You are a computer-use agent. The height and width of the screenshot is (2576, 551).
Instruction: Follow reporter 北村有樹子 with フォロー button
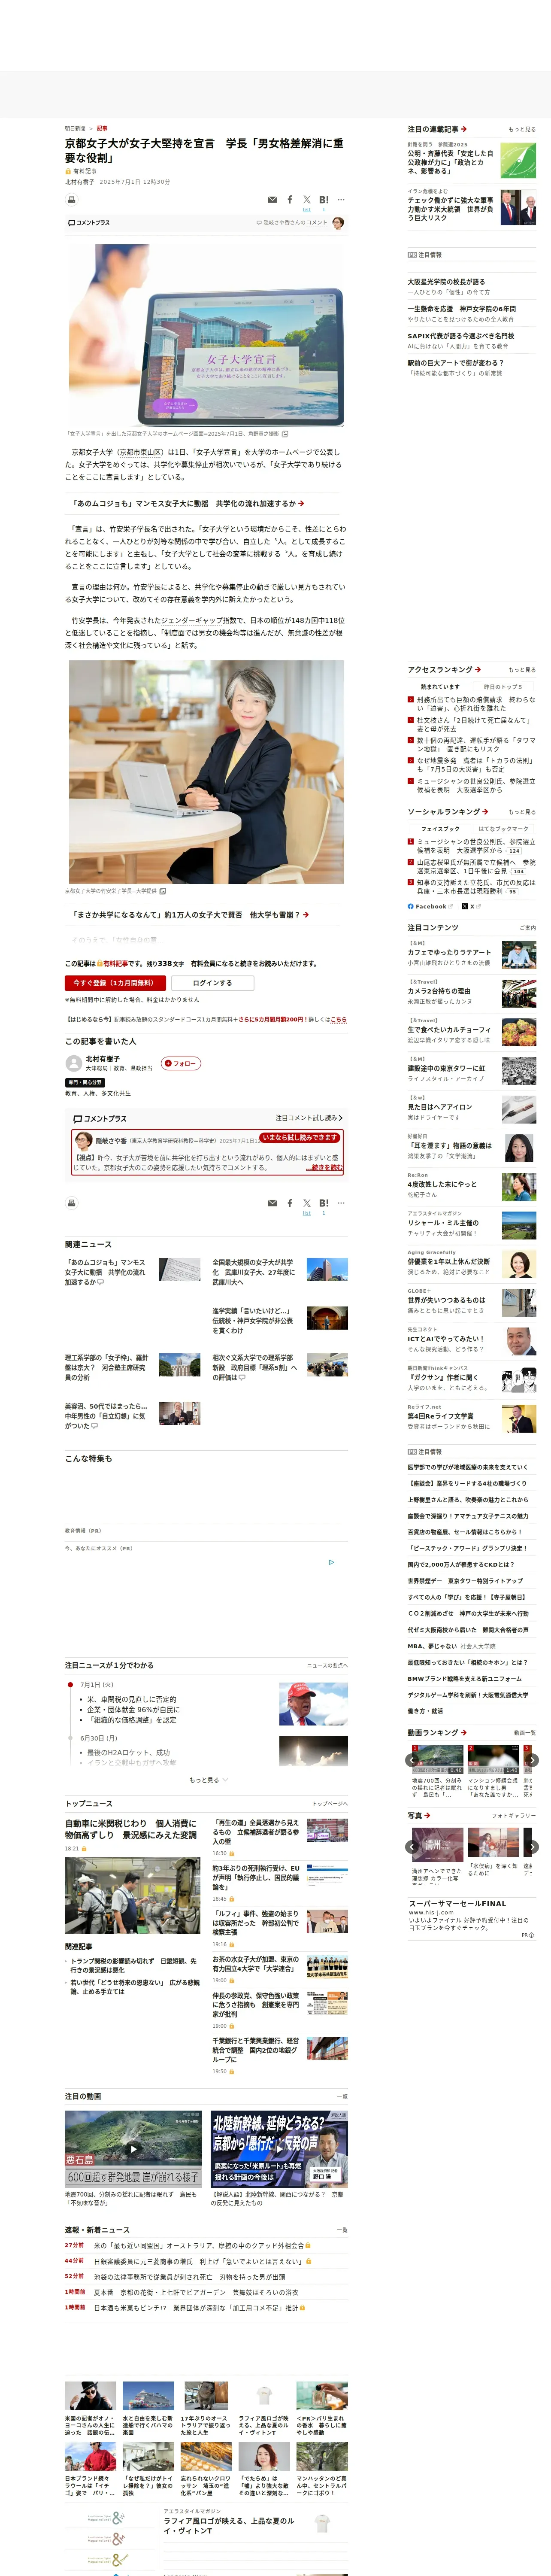181,1063
